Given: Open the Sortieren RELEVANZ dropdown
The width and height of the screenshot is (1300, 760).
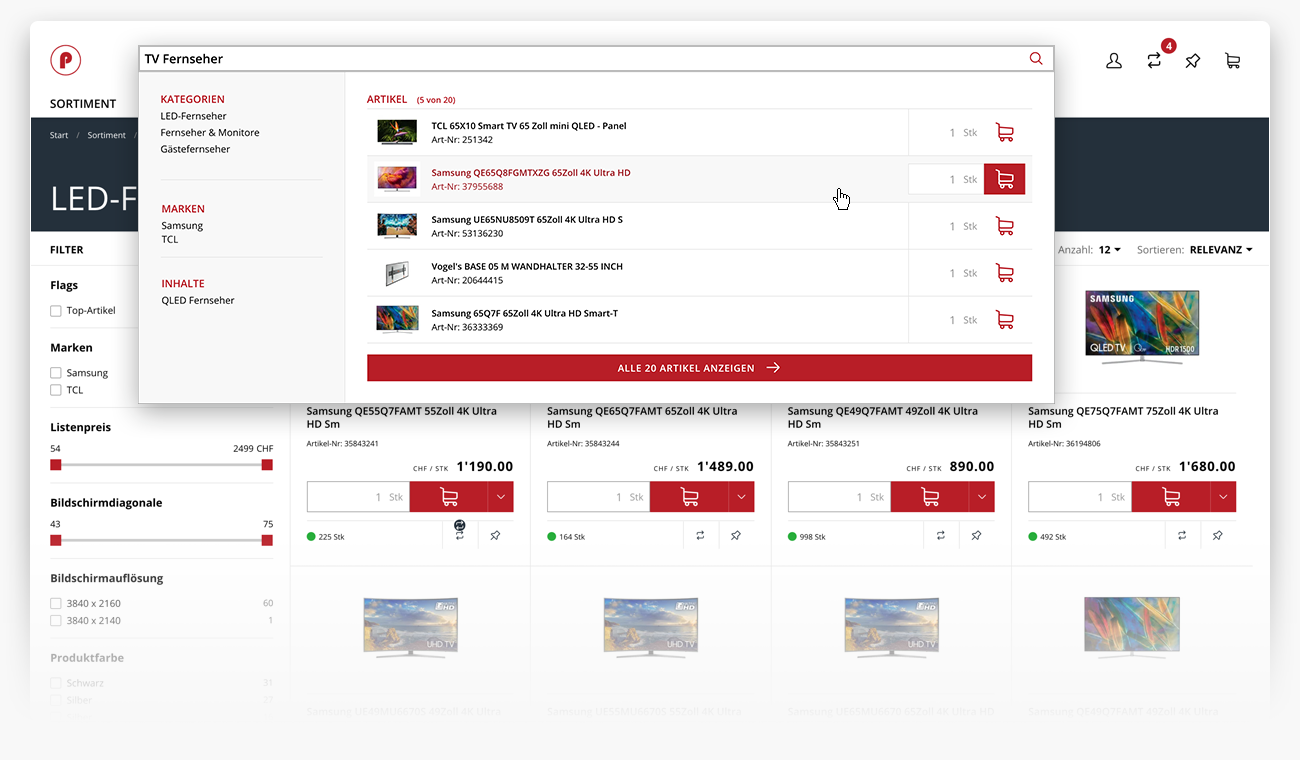Looking at the screenshot, I should [x=1220, y=250].
